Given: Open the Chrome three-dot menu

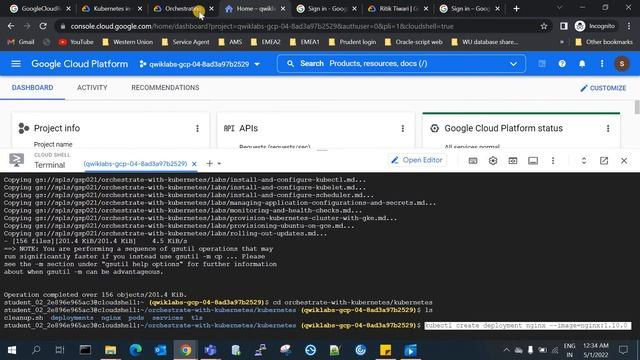Looking at the screenshot, I should 629,26.
